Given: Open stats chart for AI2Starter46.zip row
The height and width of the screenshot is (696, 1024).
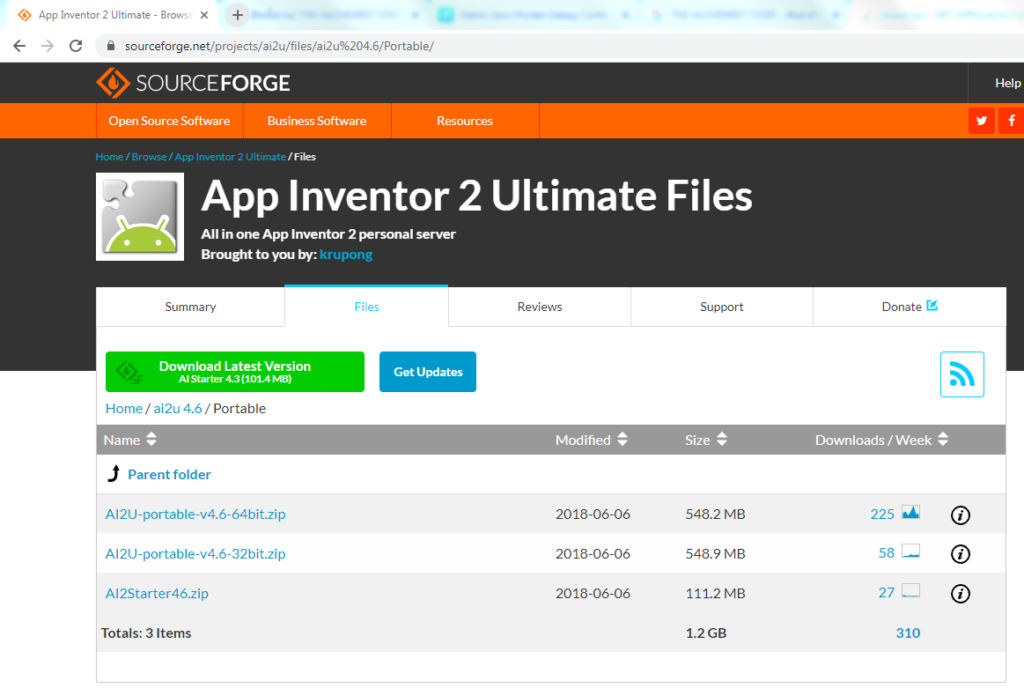Looking at the screenshot, I should pos(911,591).
